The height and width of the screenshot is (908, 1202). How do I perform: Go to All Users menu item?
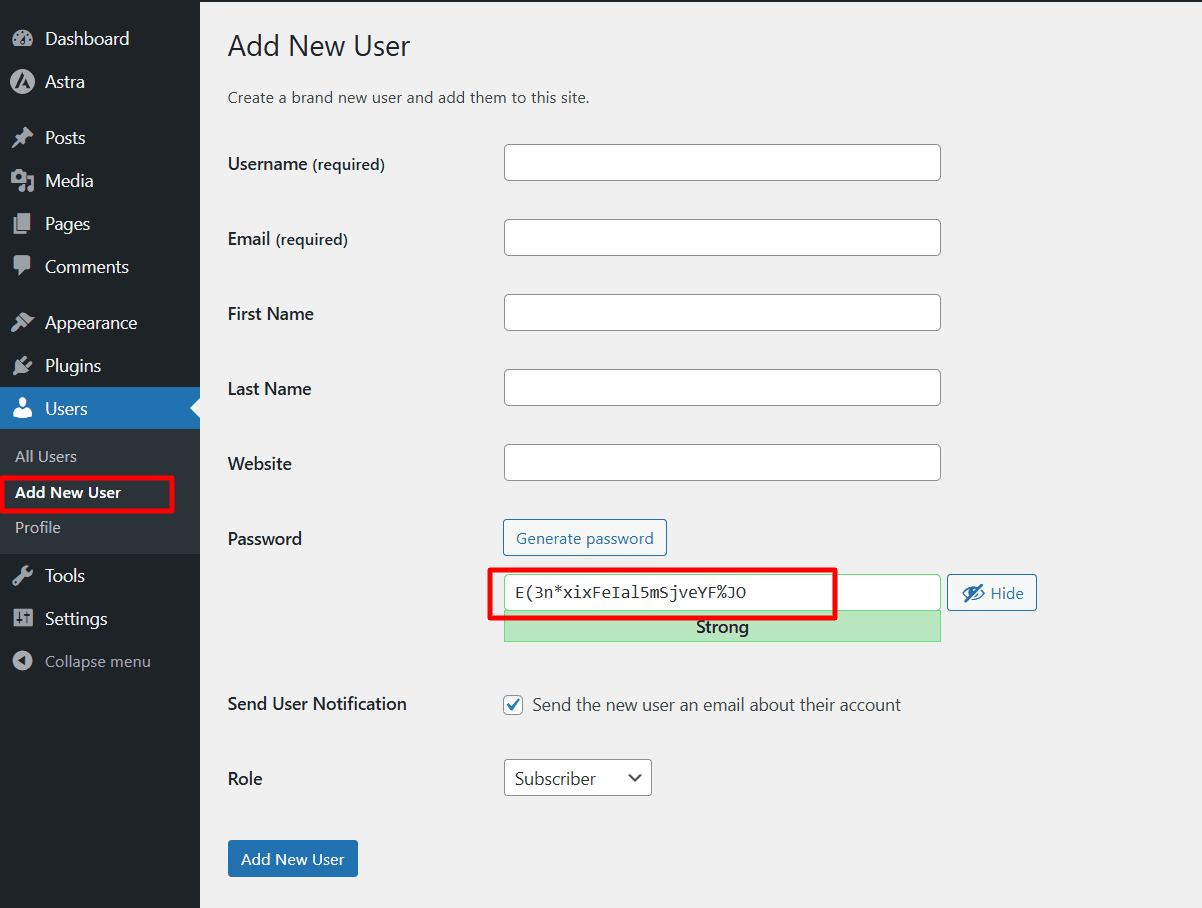[x=45, y=456]
